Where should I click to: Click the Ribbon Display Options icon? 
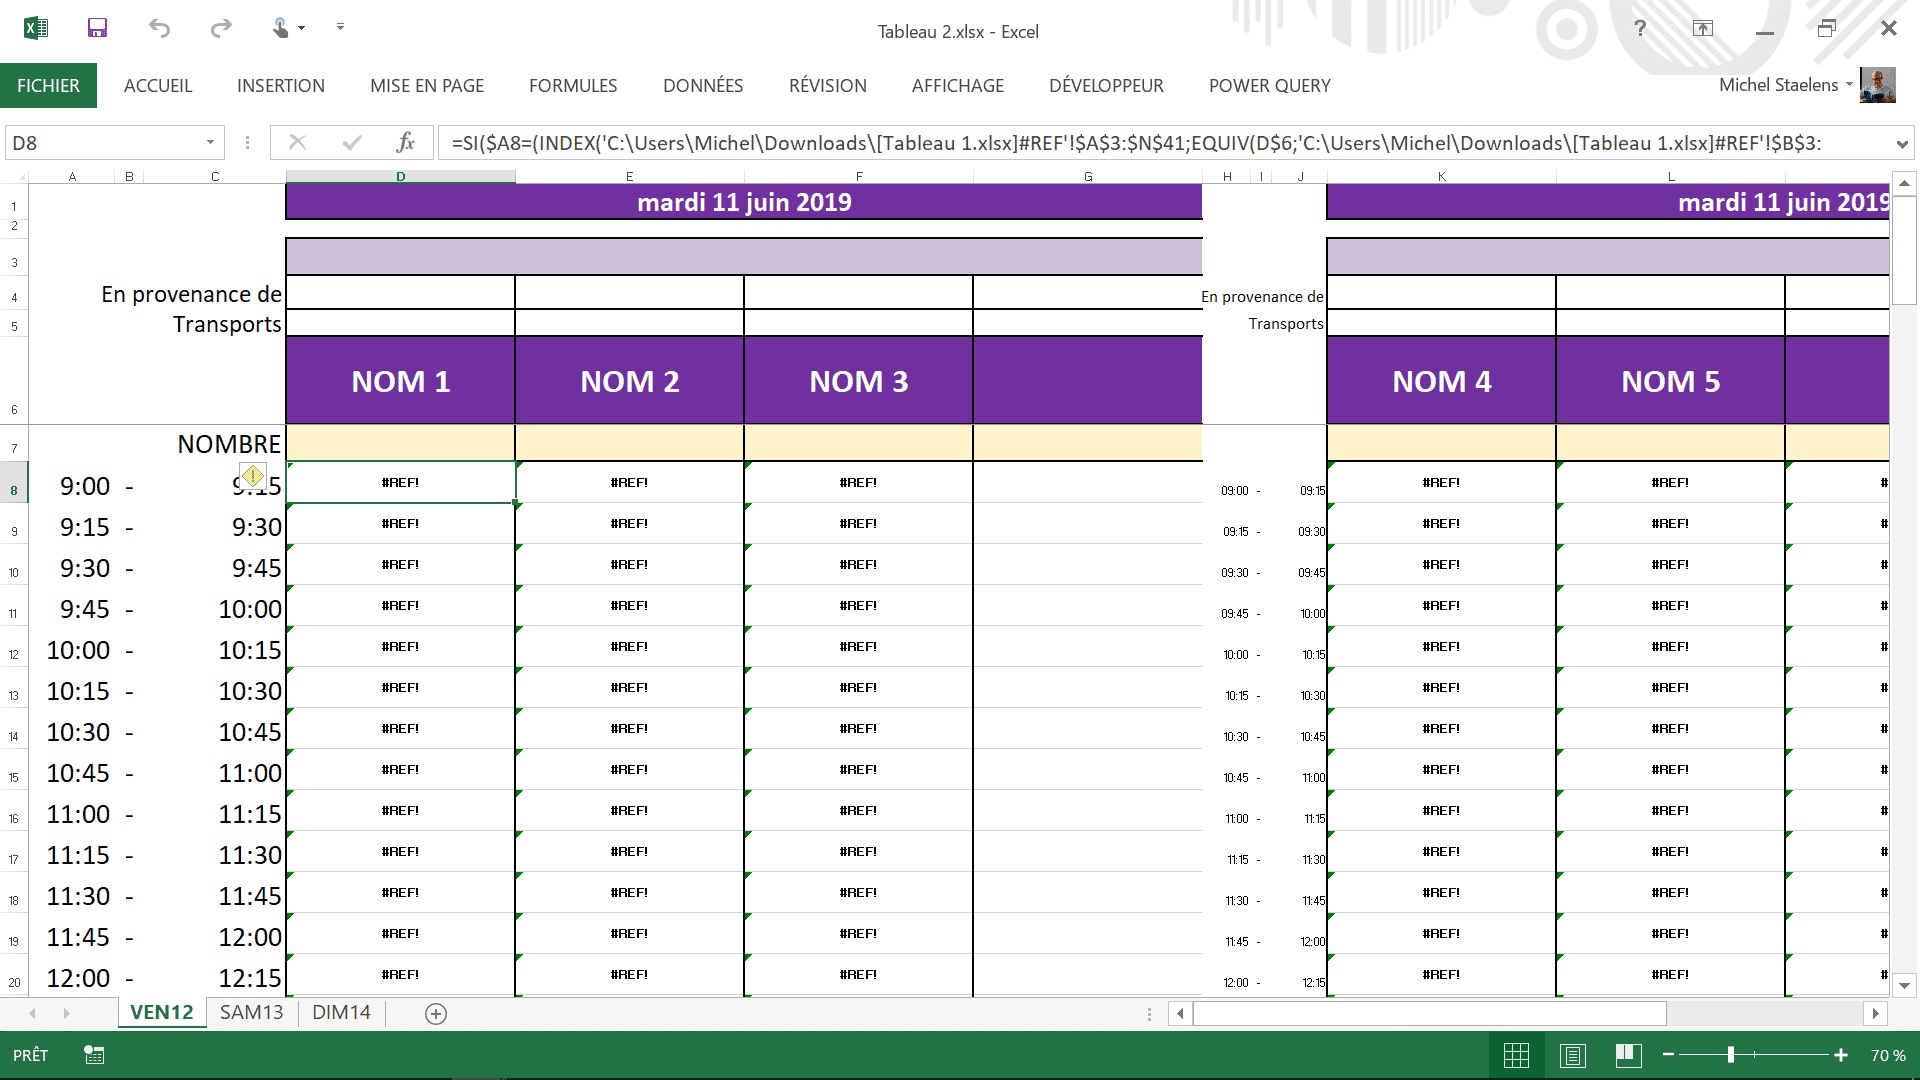[x=1703, y=28]
